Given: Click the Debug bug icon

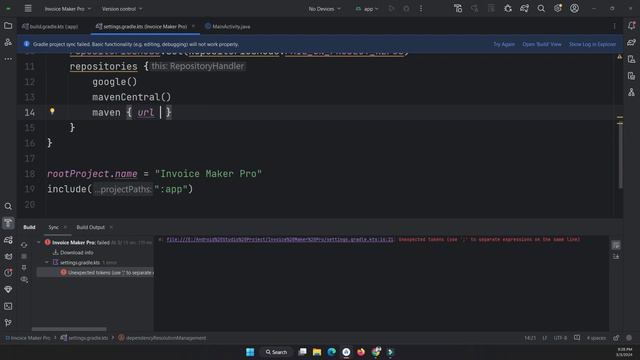Looking at the screenshot, I should [508, 9].
